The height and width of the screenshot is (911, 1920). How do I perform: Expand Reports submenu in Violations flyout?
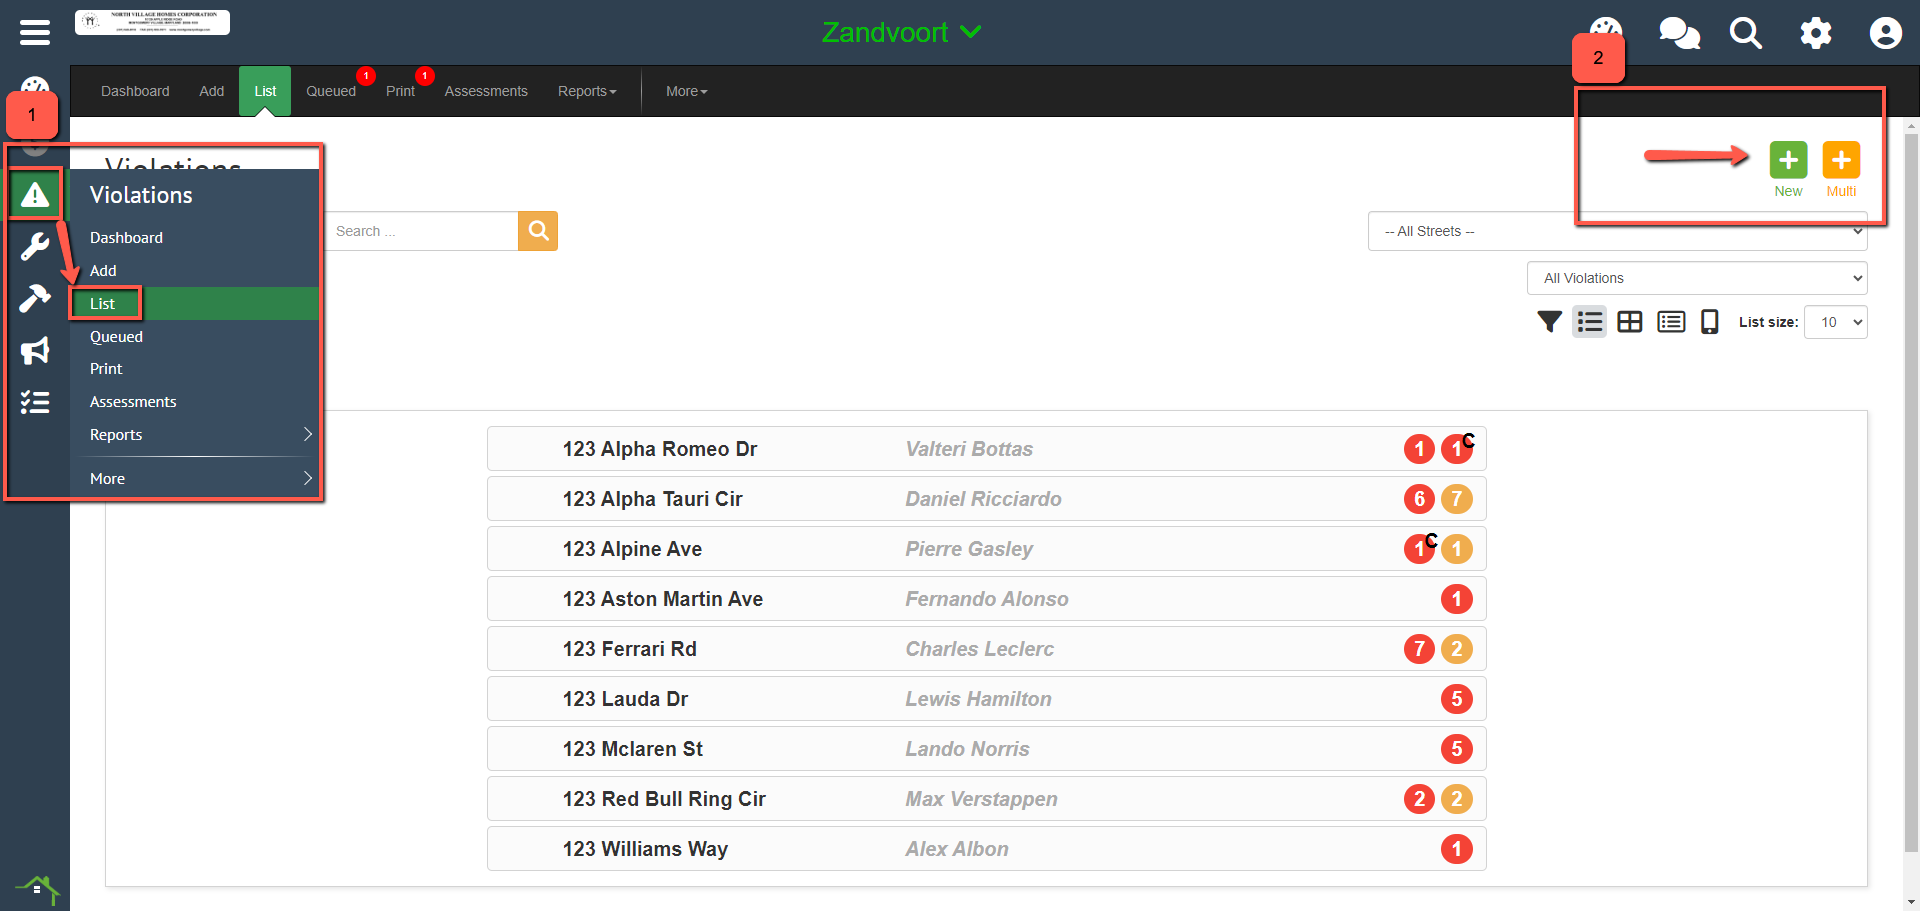pos(195,435)
